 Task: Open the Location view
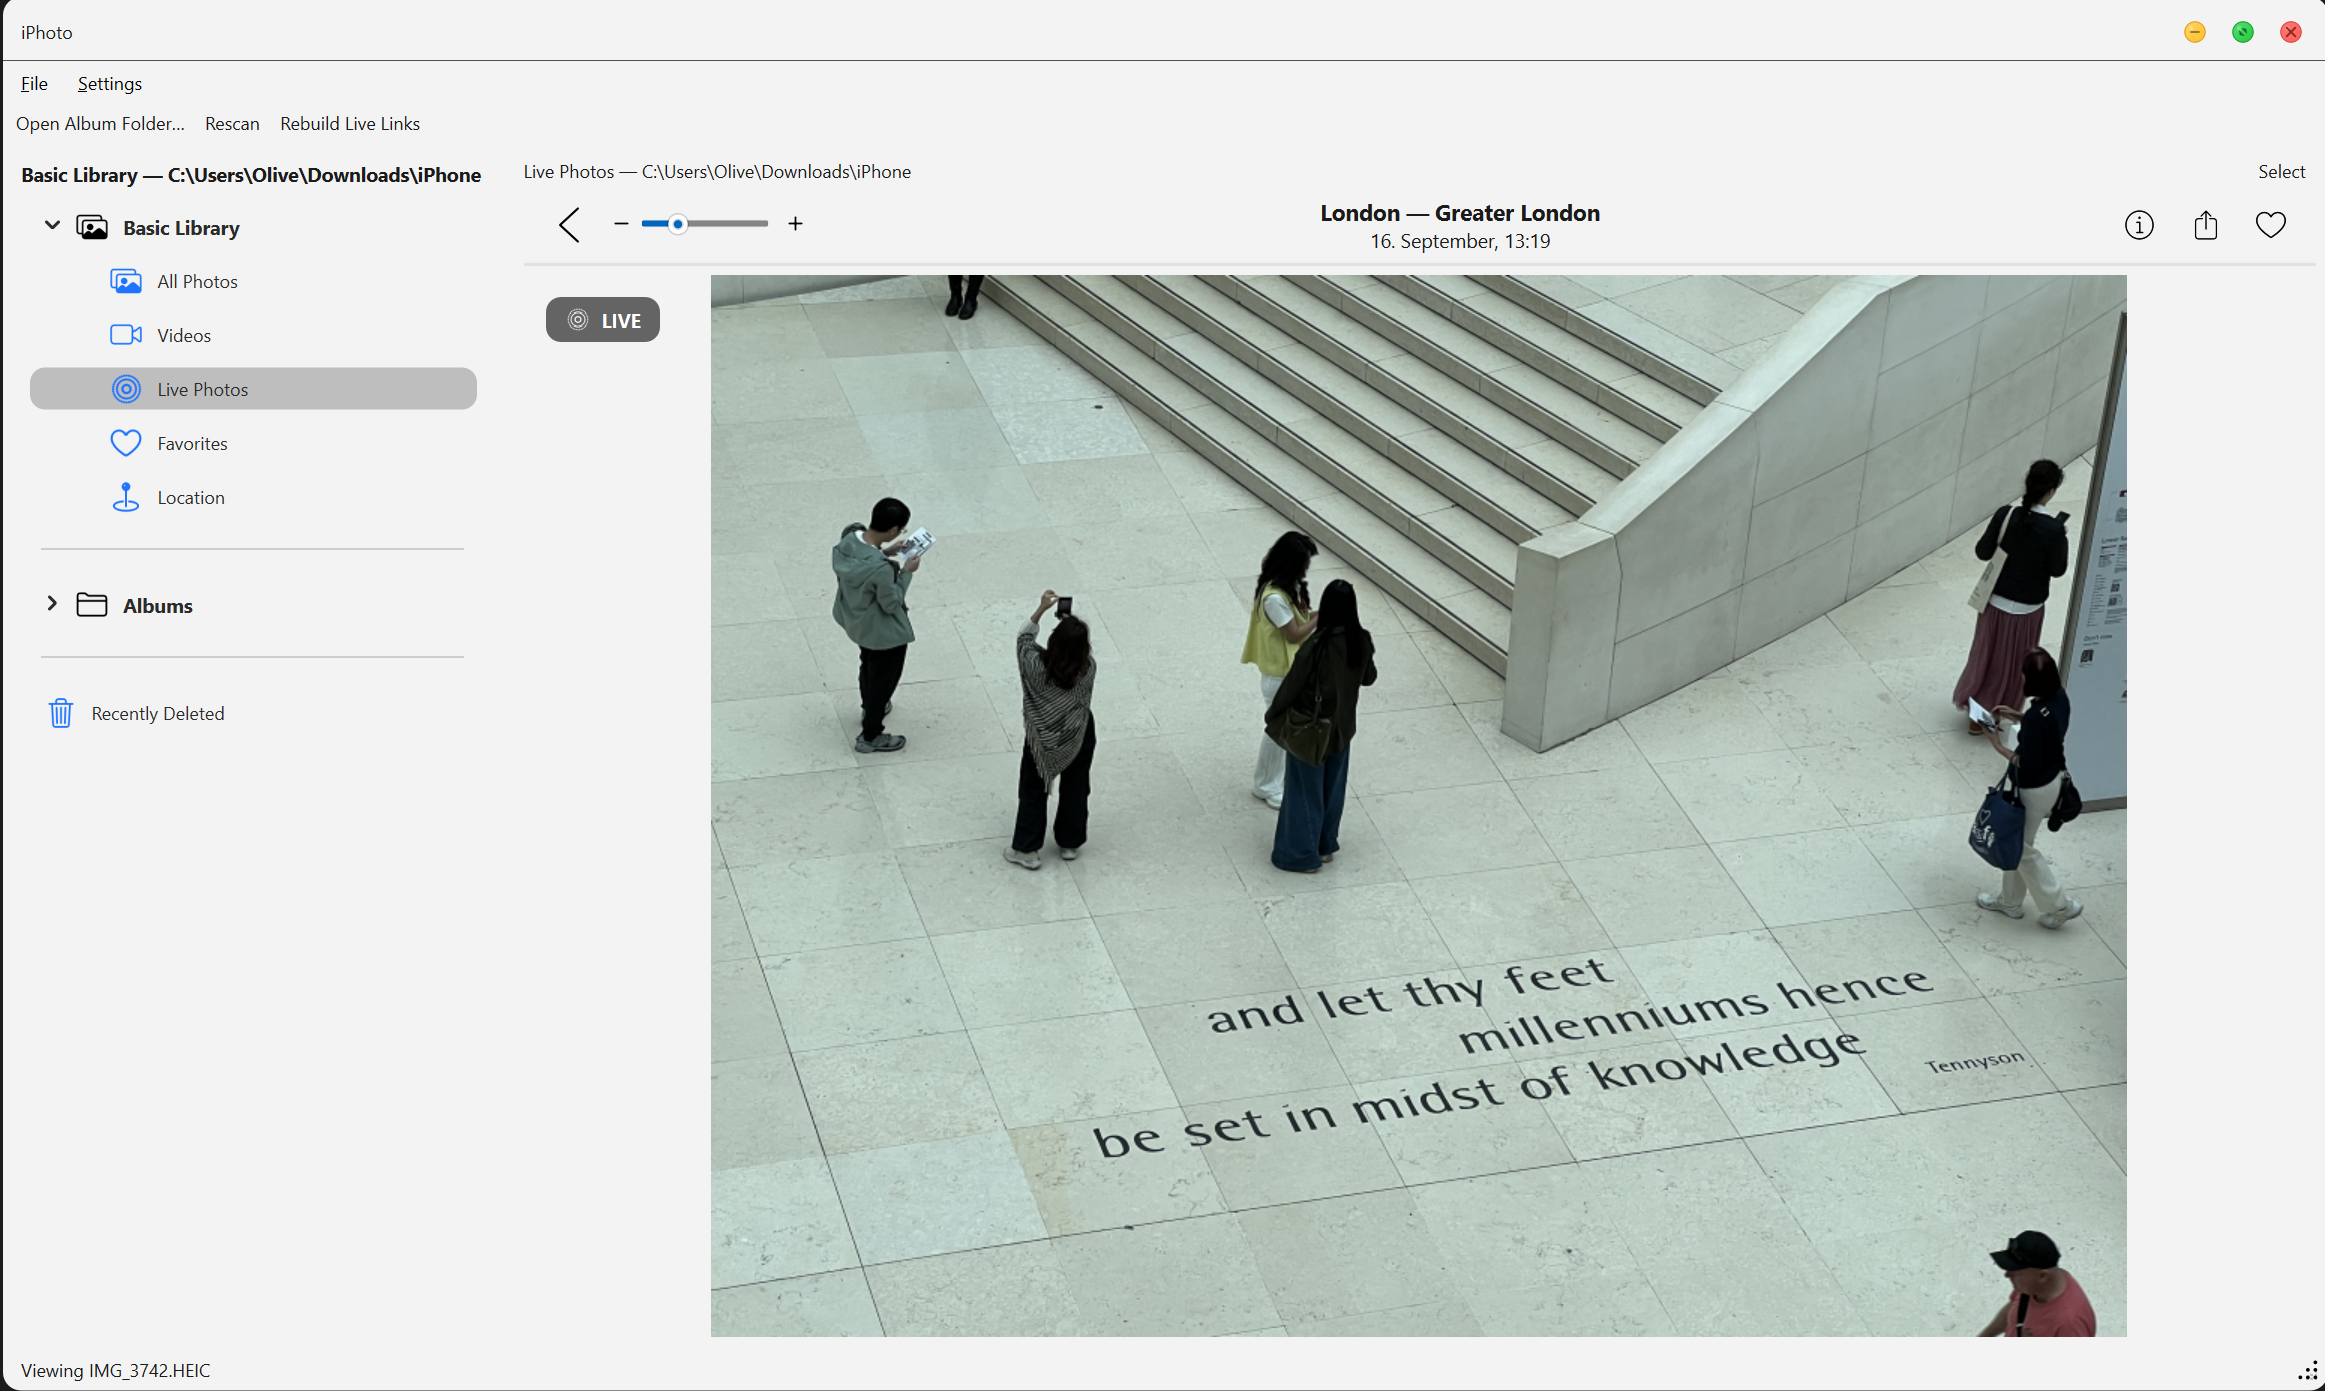click(x=254, y=497)
